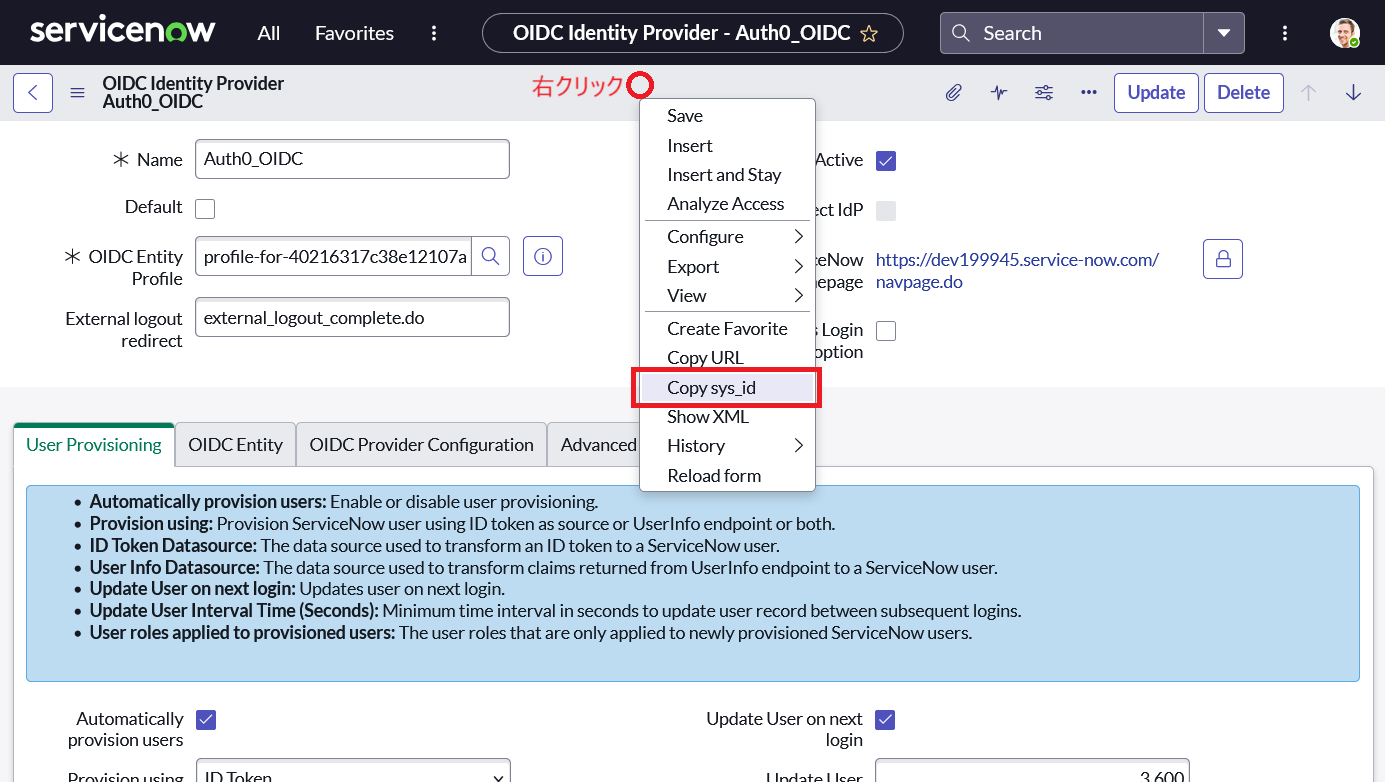
Task: Open the activity stream icon
Action: (x=998, y=92)
